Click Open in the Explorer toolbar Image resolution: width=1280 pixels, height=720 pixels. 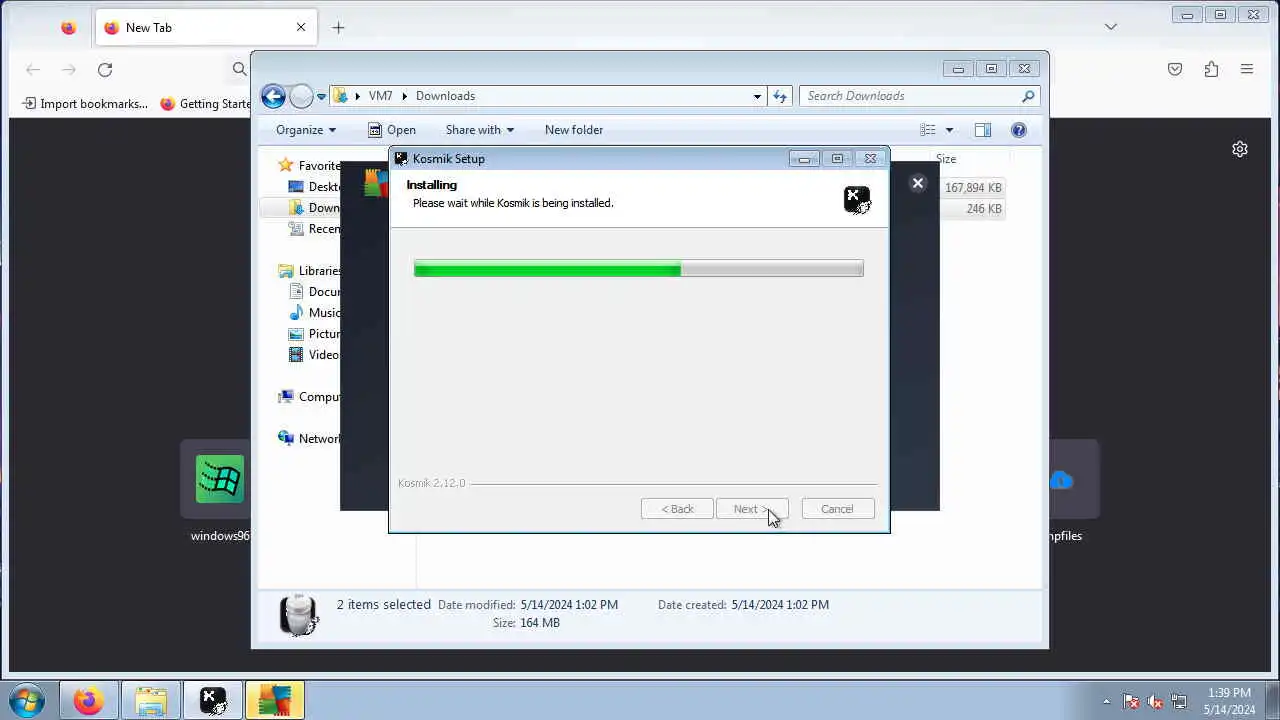(392, 130)
